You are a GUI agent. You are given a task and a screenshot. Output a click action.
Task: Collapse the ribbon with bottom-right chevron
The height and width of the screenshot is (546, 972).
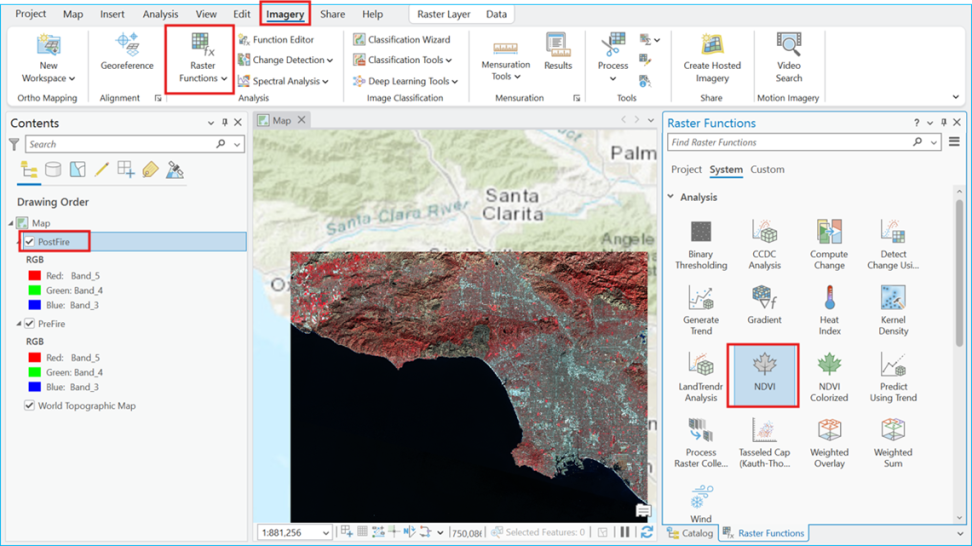tap(955, 97)
